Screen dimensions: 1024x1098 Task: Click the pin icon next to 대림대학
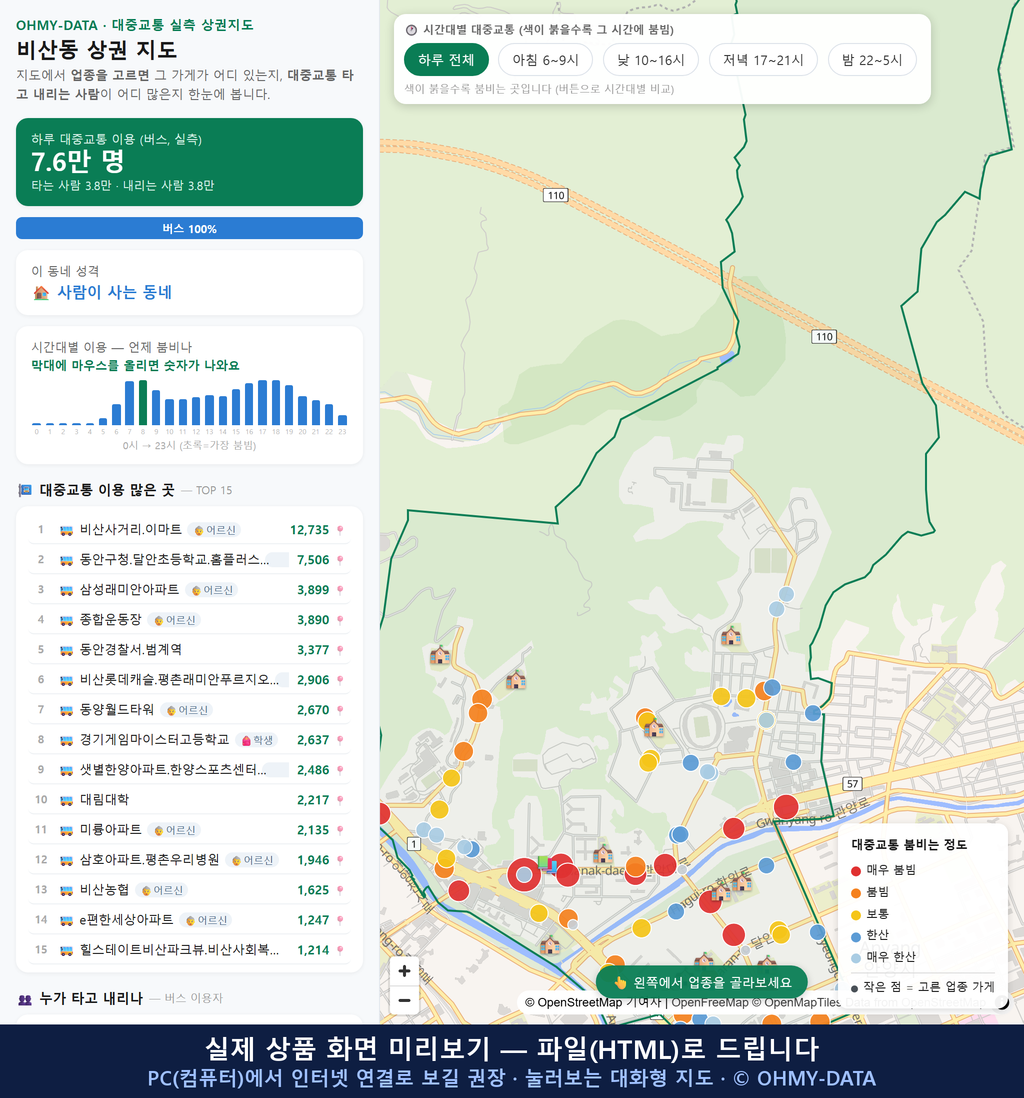click(x=340, y=800)
